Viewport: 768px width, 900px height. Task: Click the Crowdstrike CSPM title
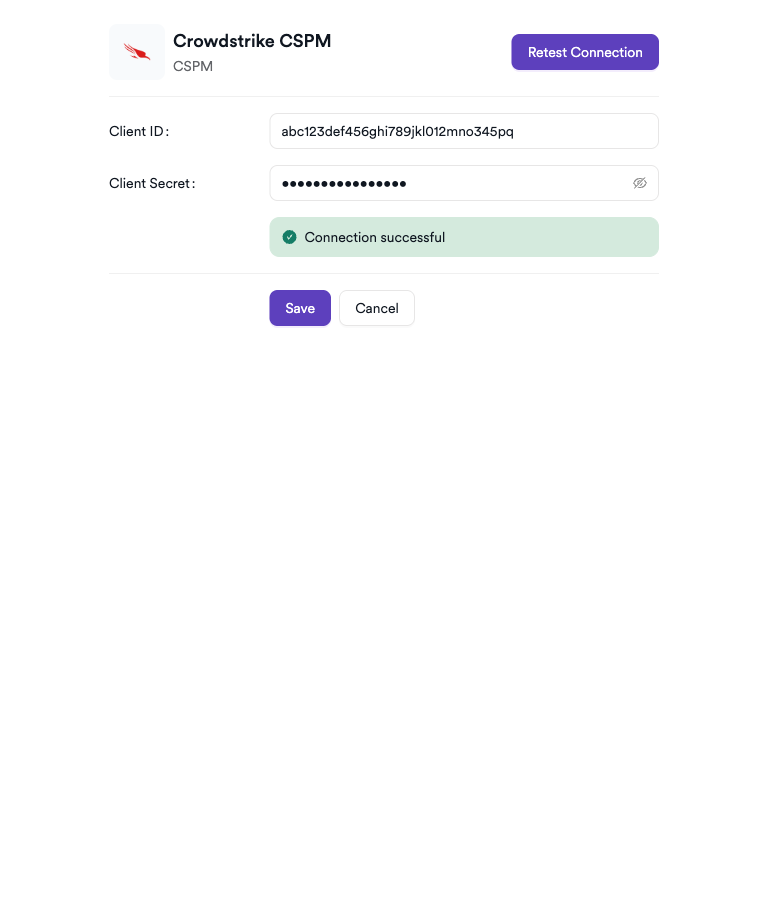252,41
